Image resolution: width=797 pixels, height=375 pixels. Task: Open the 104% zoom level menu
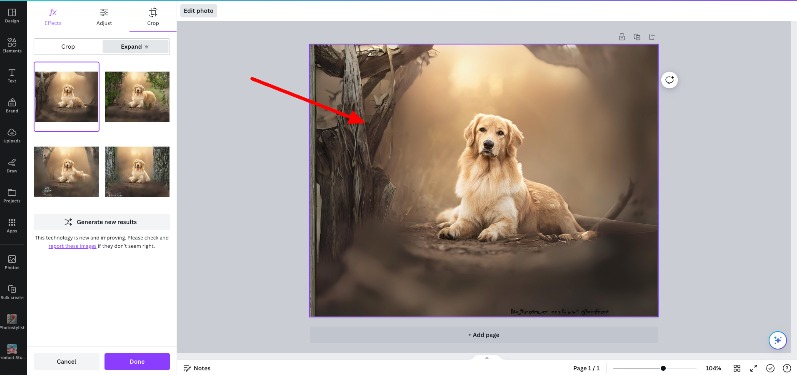713,368
